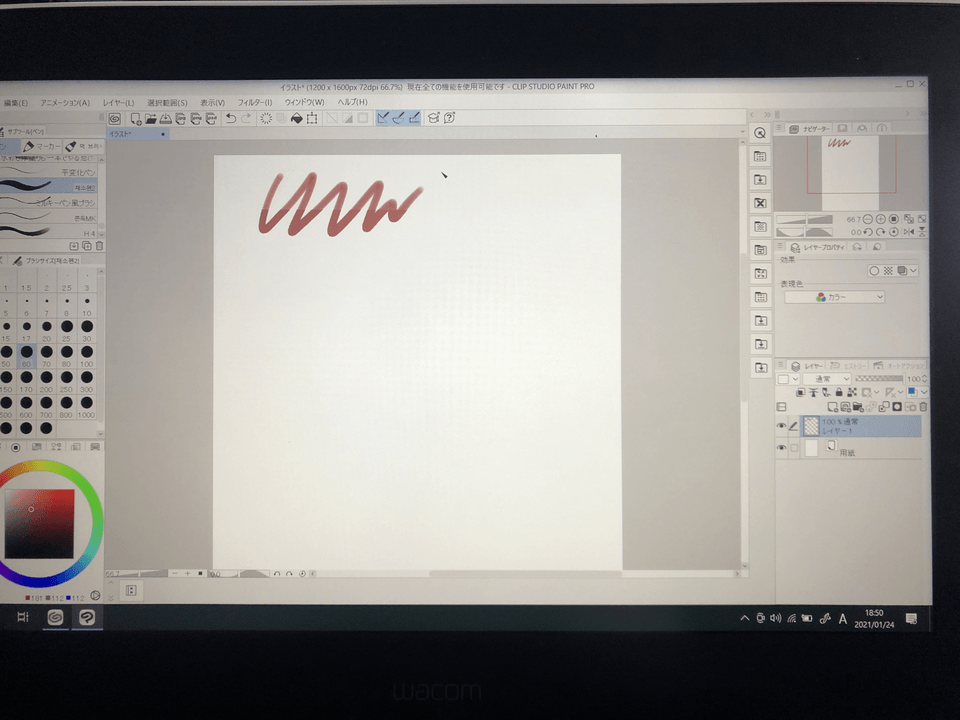
Task: Open the カラー expression color dropdown
Action: point(835,297)
